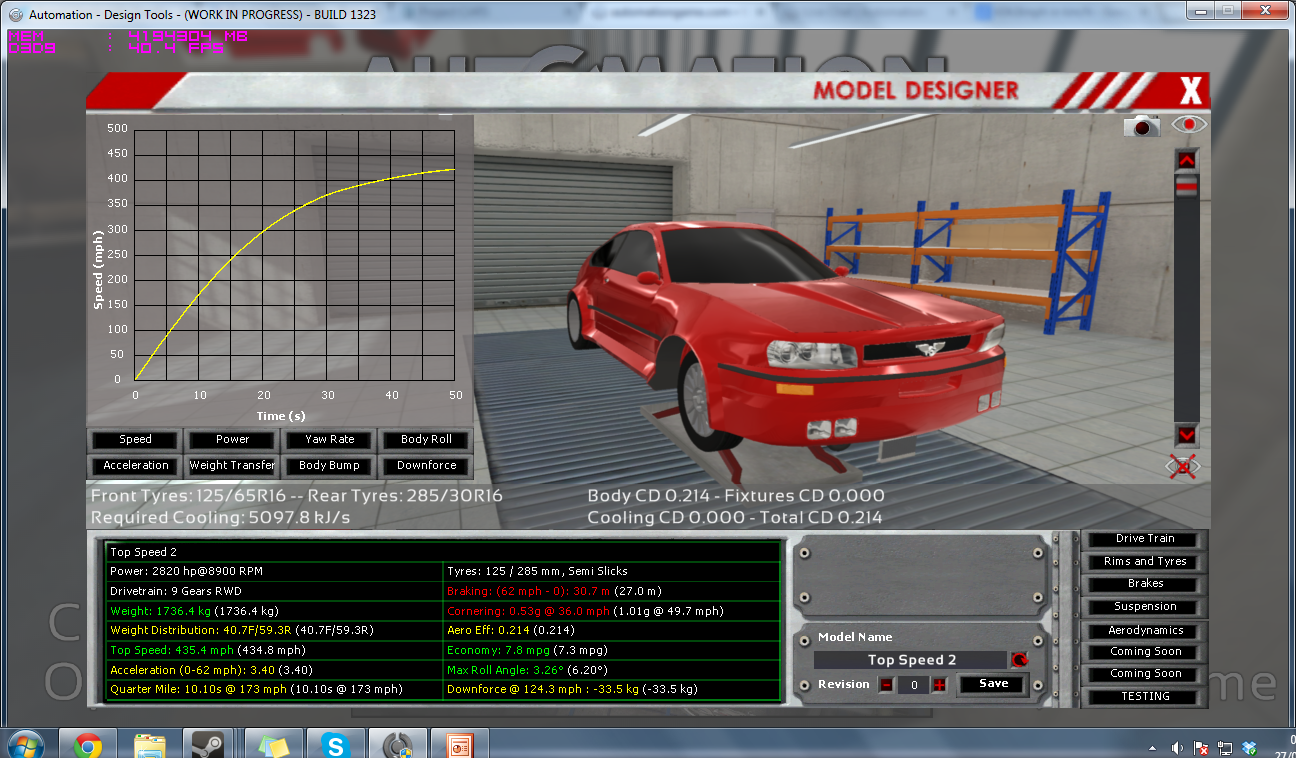The height and width of the screenshot is (758, 1296).
Task: Click the 'Required Cooling: 5097.8 kJ/s' text
Action: [221, 518]
